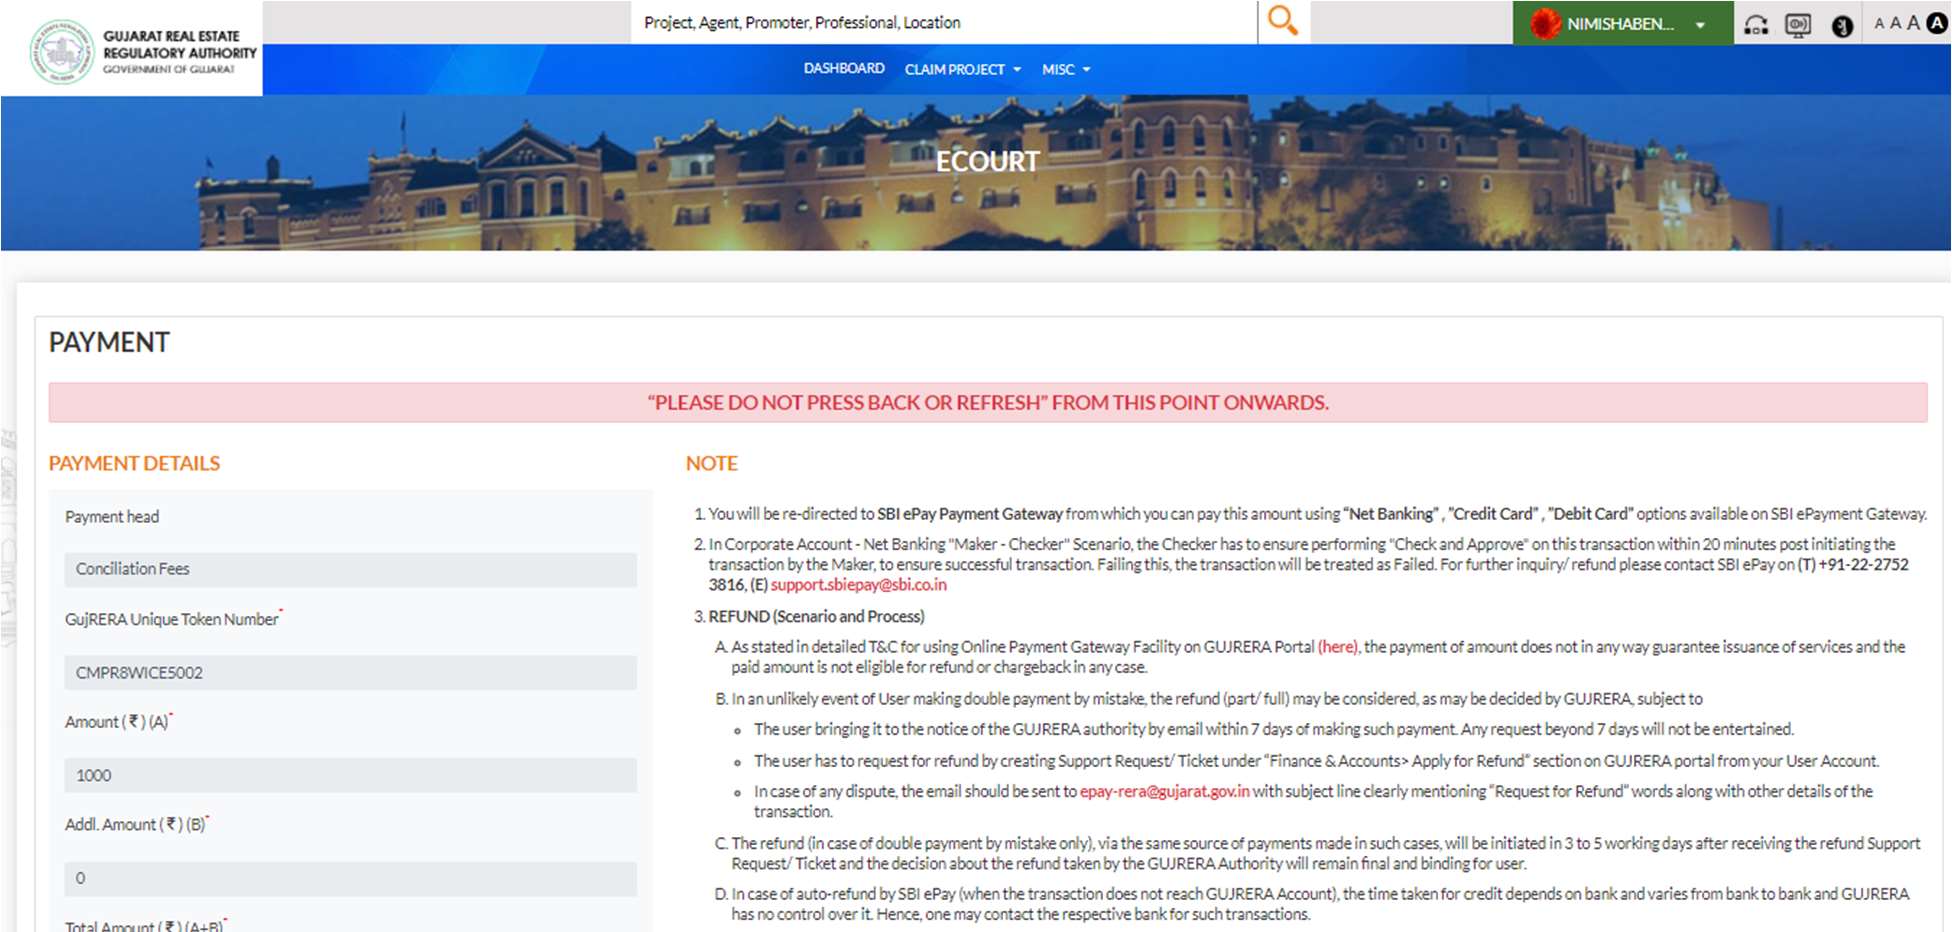Expand the CLAIM PROJECT menu
Image resolution: width=1952 pixels, height=932 pixels.
963,69
